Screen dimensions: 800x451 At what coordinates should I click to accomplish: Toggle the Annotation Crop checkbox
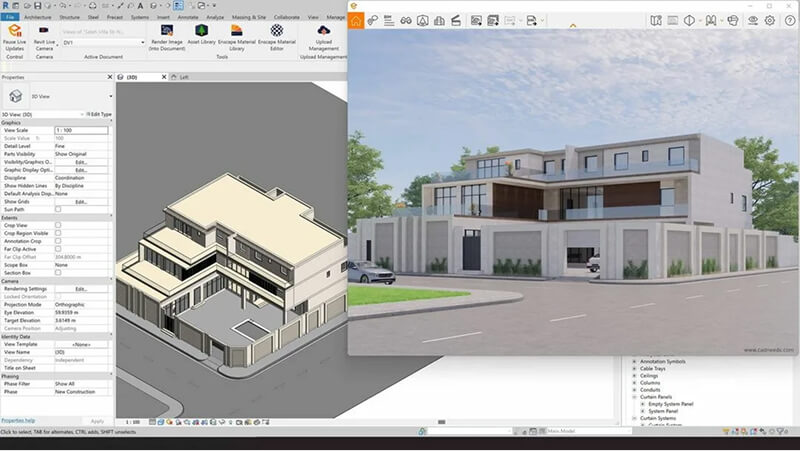58,241
